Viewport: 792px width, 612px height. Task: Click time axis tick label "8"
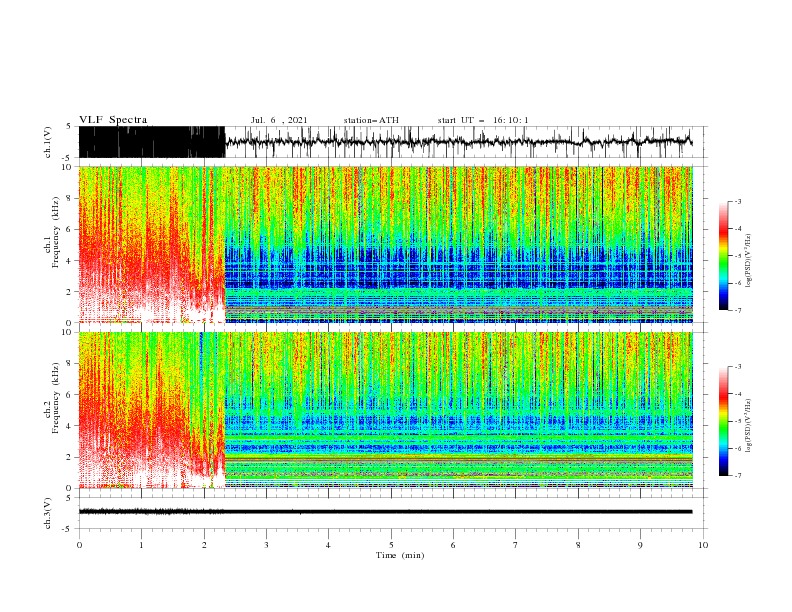pyautogui.click(x=578, y=545)
